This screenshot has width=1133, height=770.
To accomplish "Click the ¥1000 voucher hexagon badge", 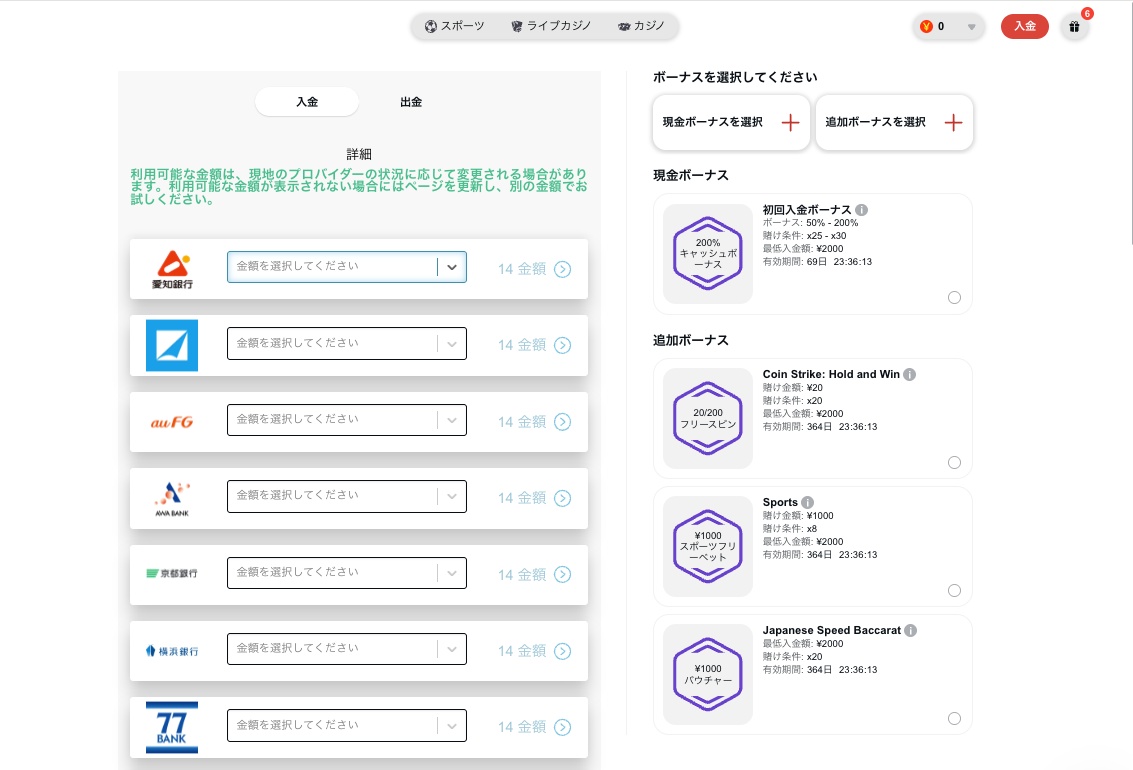I will tap(708, 674).
